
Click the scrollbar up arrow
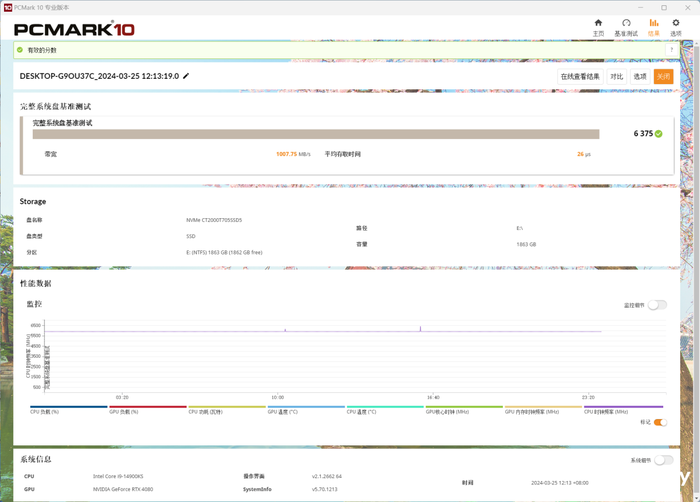(x=696, y=44)
